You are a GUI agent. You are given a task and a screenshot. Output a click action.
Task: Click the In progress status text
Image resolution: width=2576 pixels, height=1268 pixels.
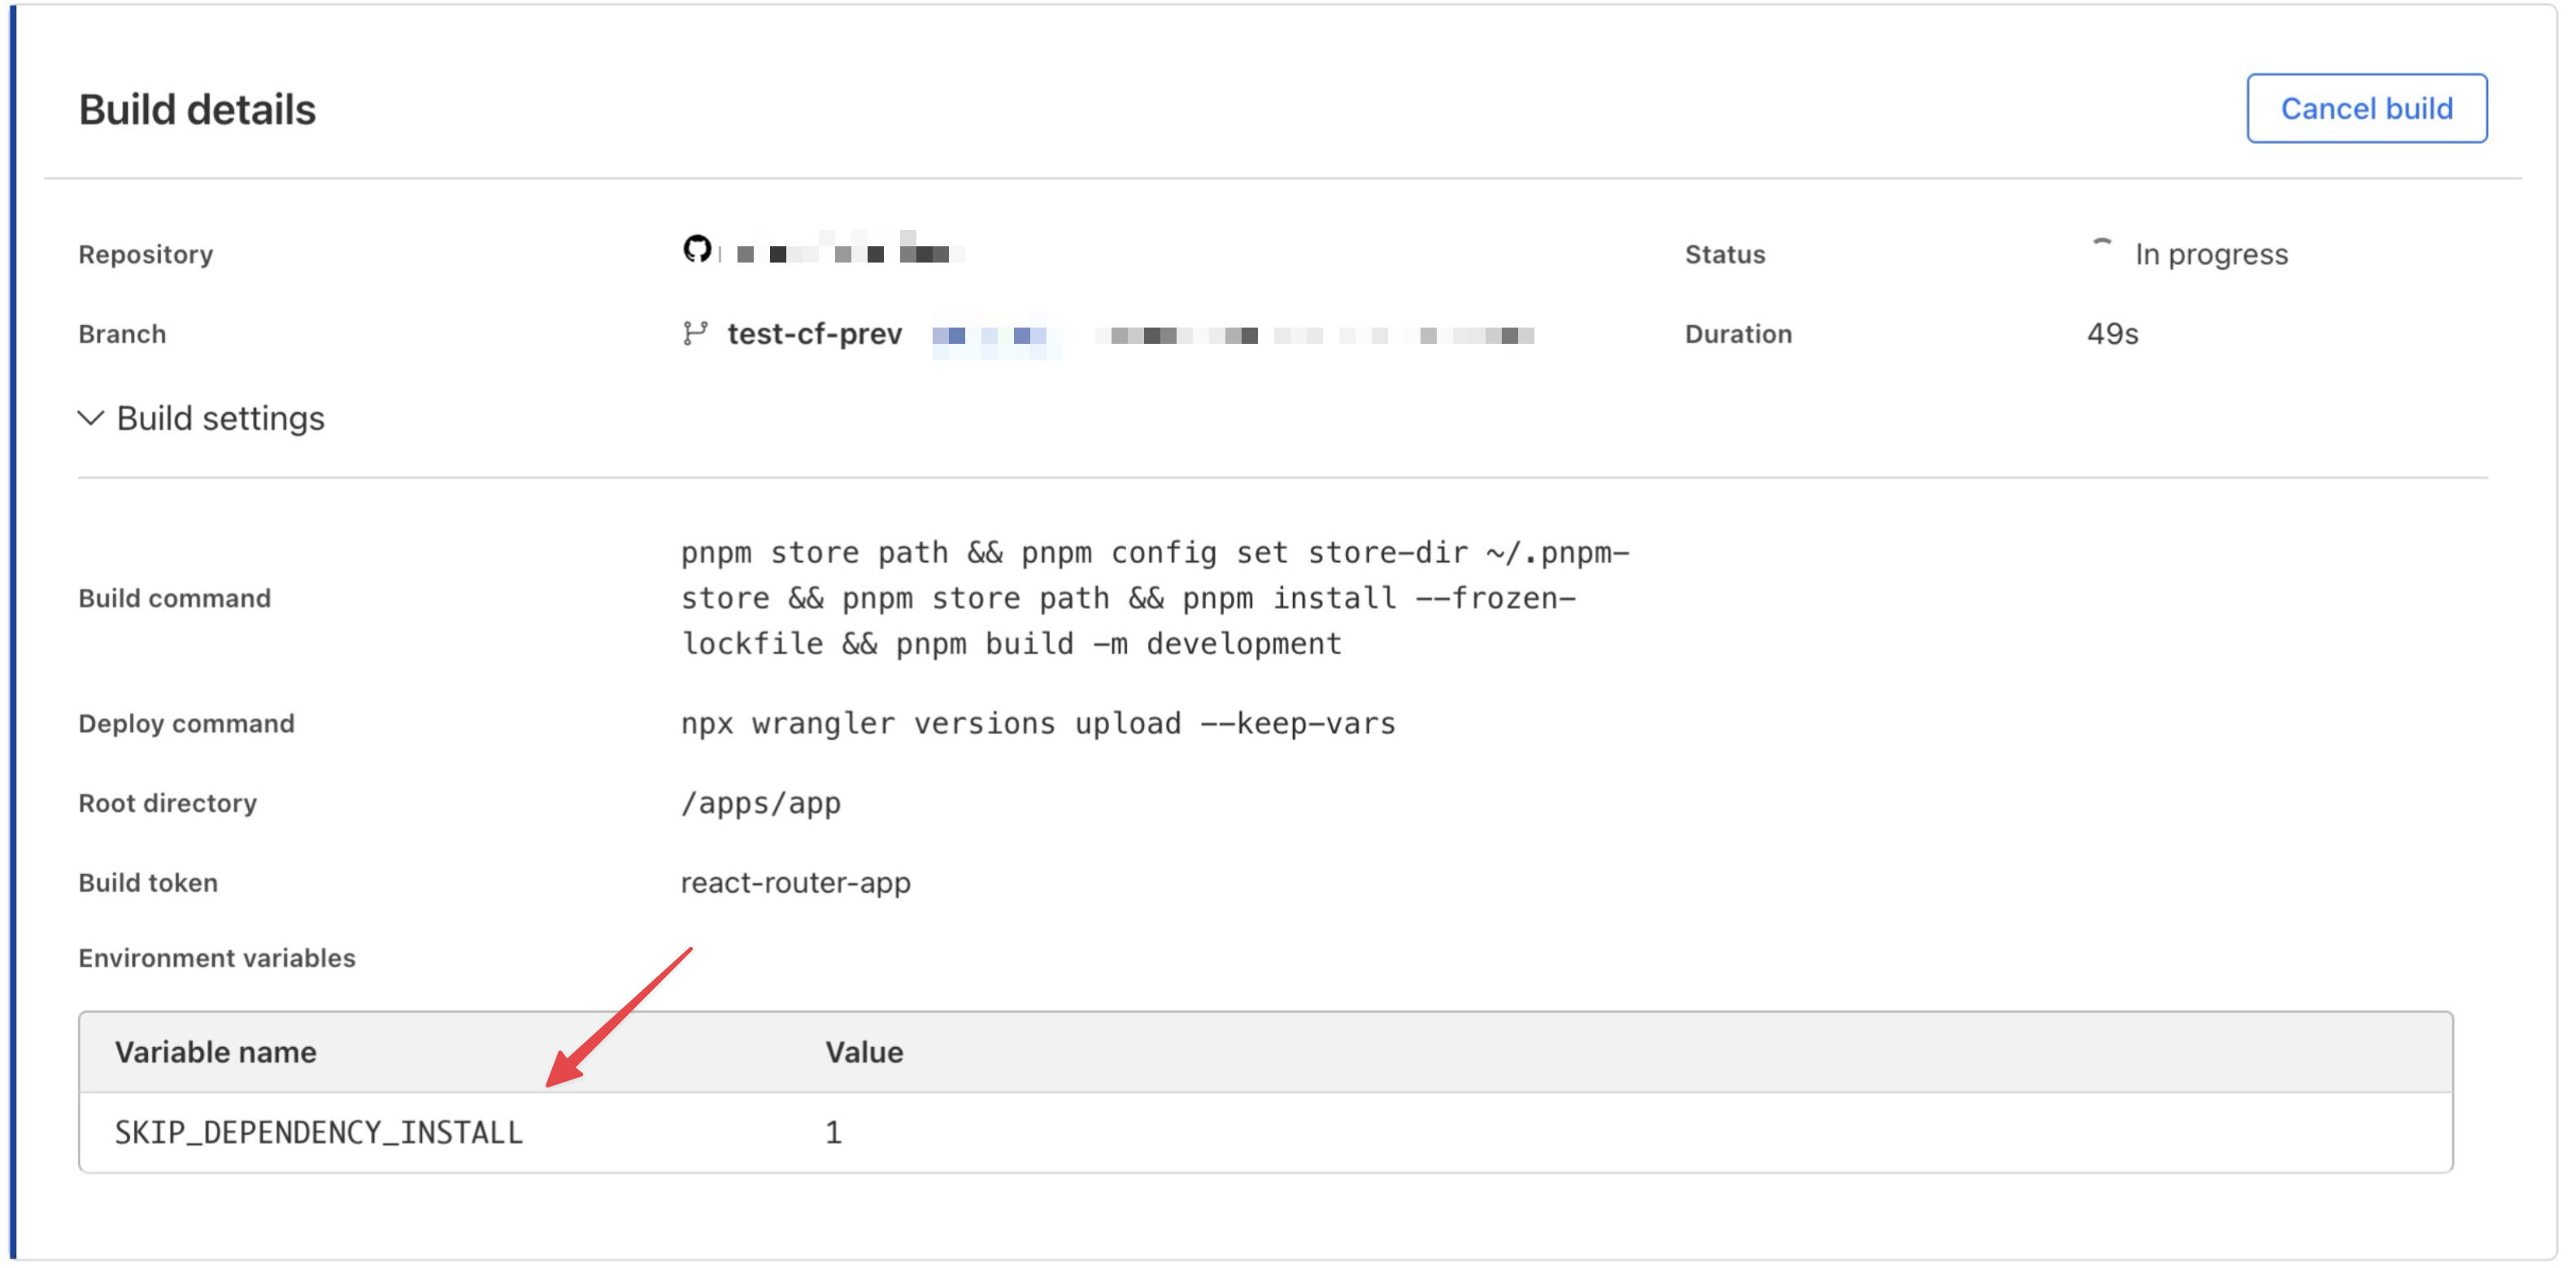pos(2210,254)
